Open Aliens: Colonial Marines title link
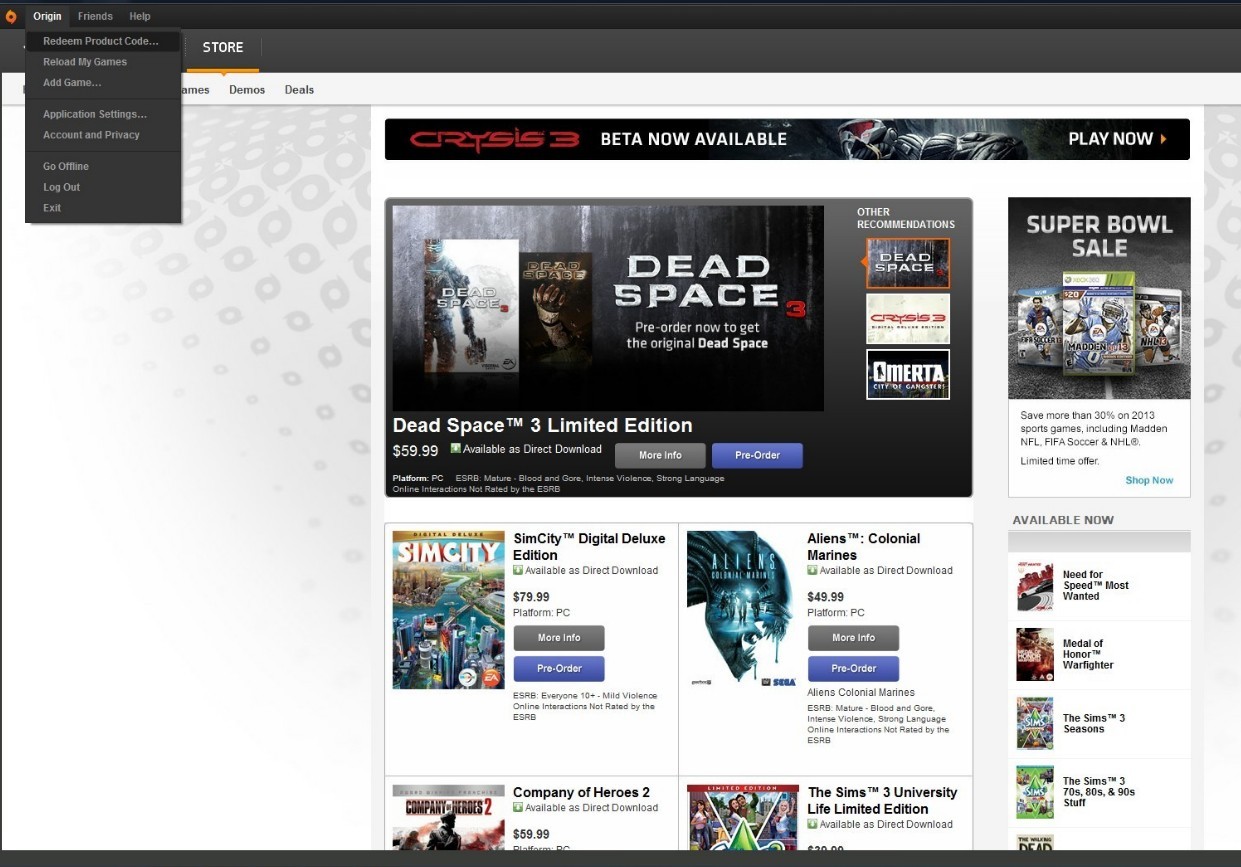The height and width of the screenshot is (867, 1241). pos(864,547)
